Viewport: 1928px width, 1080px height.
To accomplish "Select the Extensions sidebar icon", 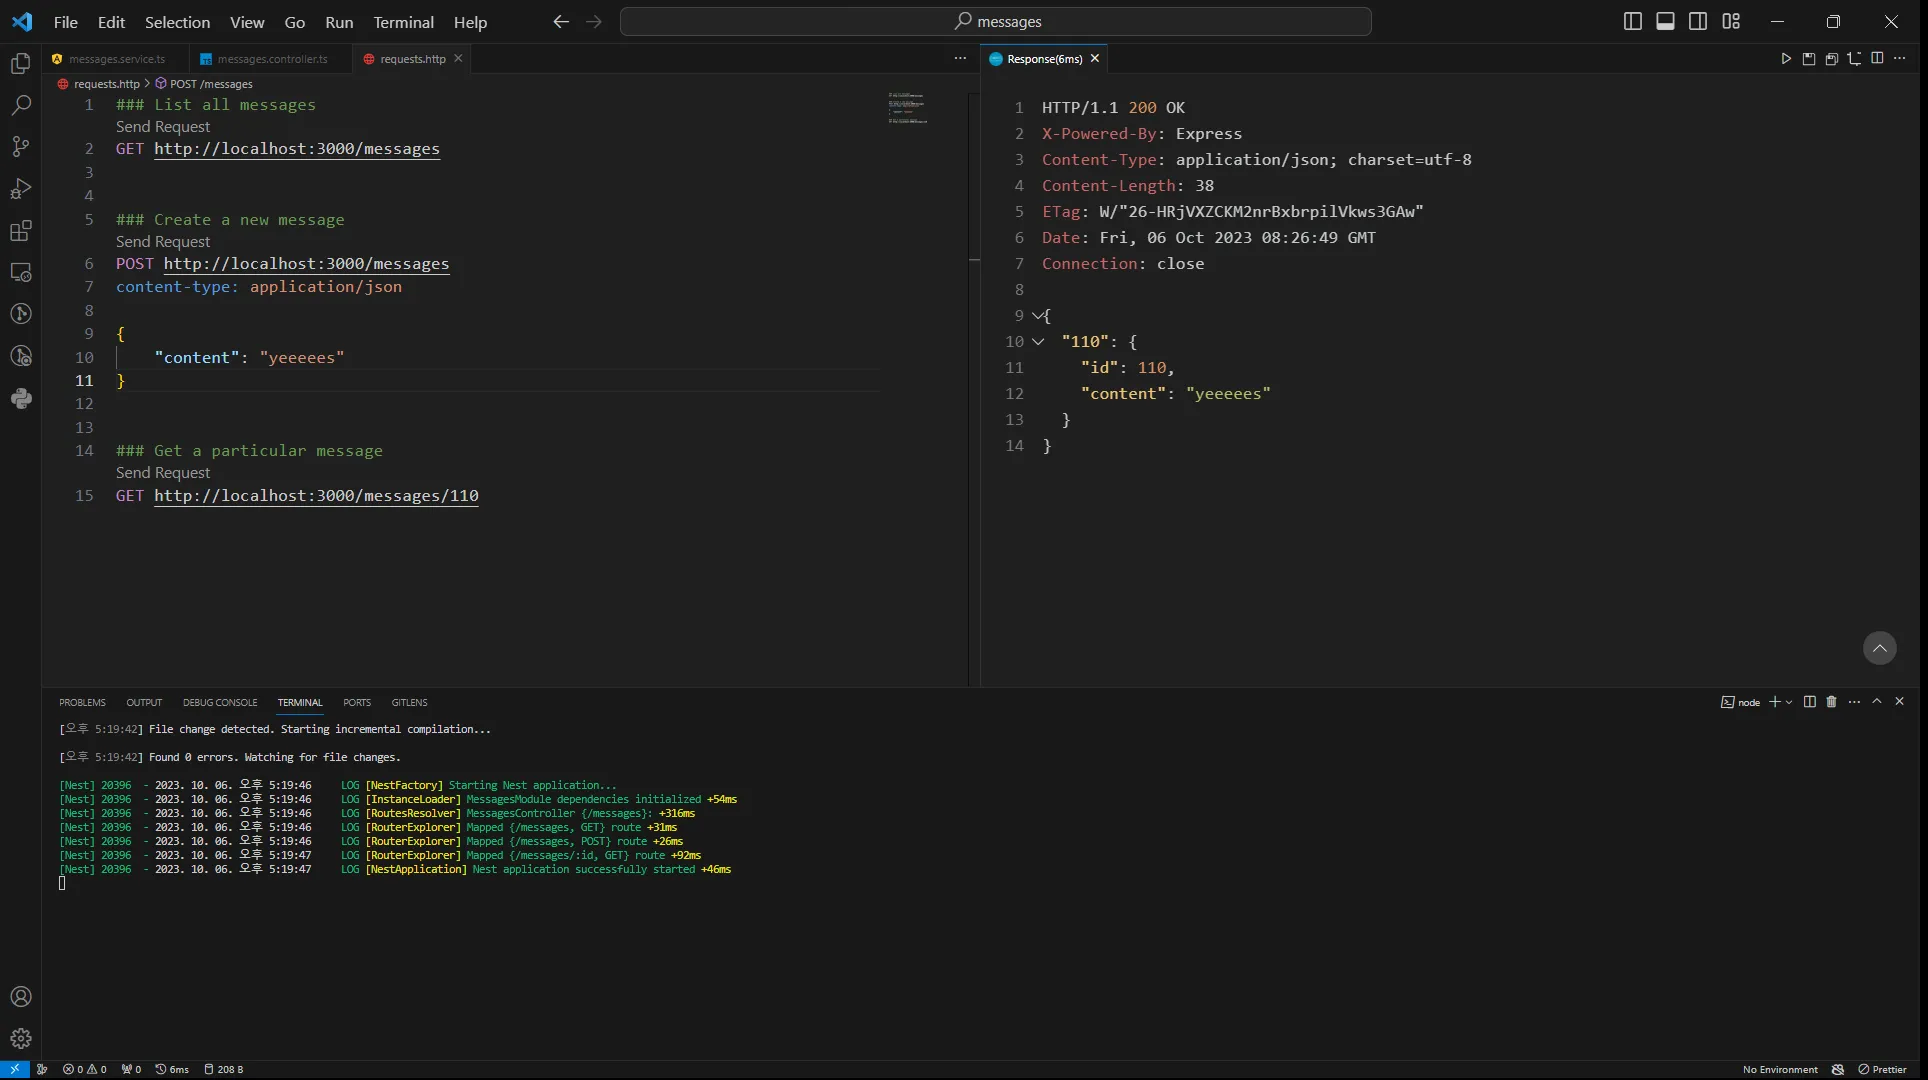I will point(20,230).
